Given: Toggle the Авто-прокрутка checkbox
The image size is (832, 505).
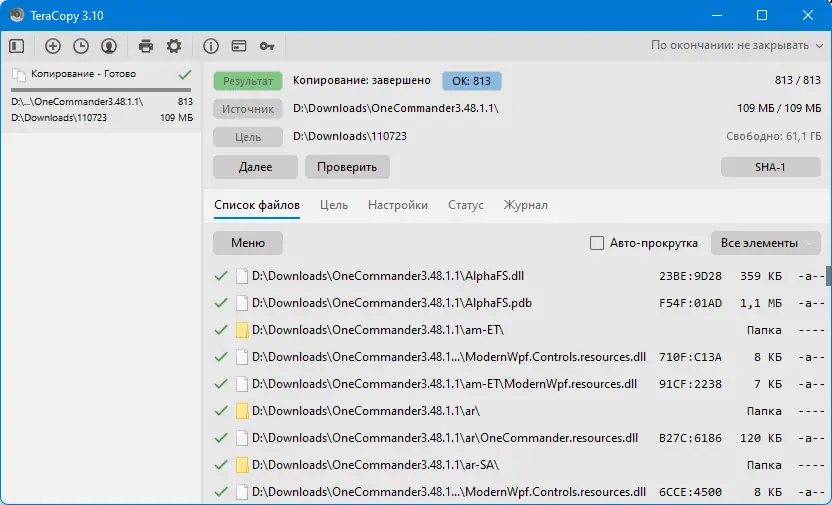Looking at the screenshot, I should [597, 243].
